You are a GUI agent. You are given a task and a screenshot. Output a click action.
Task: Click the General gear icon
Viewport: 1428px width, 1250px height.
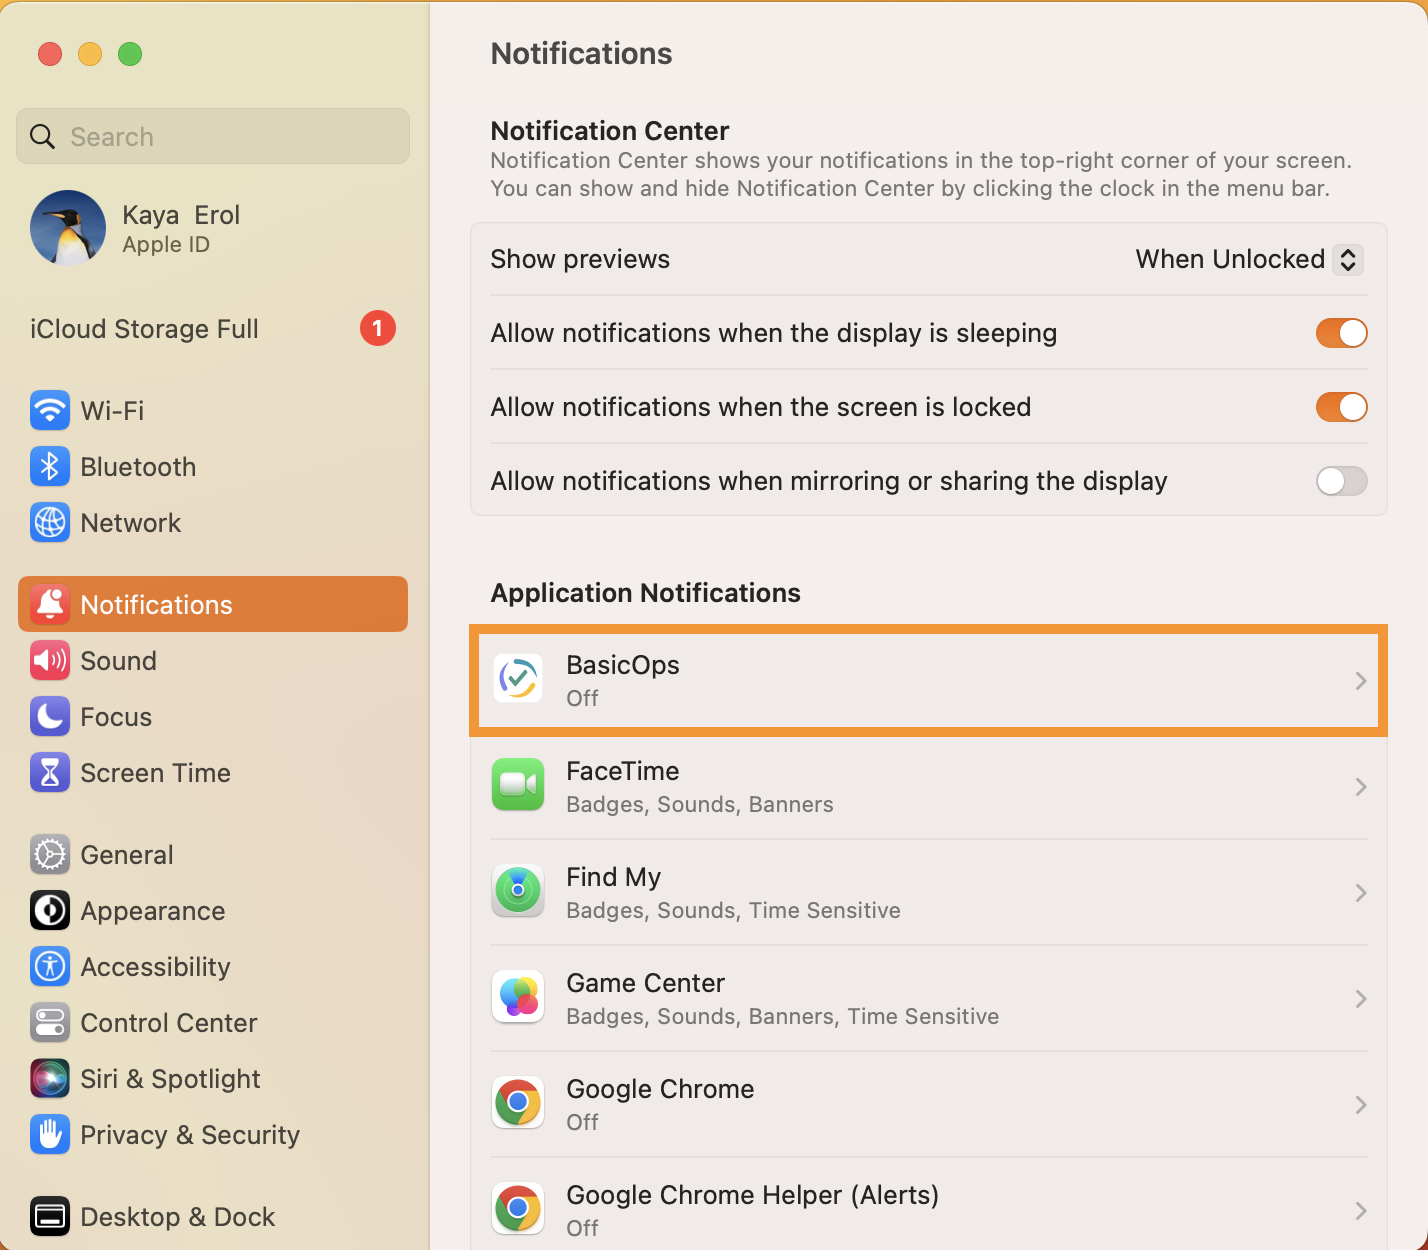(50, 854)
